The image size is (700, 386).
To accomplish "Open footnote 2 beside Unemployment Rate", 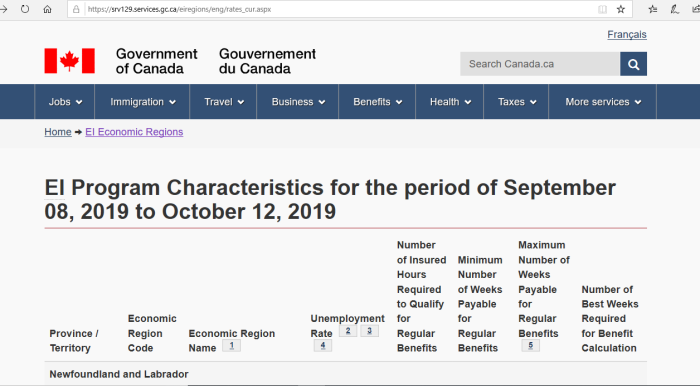I will 348,331.
